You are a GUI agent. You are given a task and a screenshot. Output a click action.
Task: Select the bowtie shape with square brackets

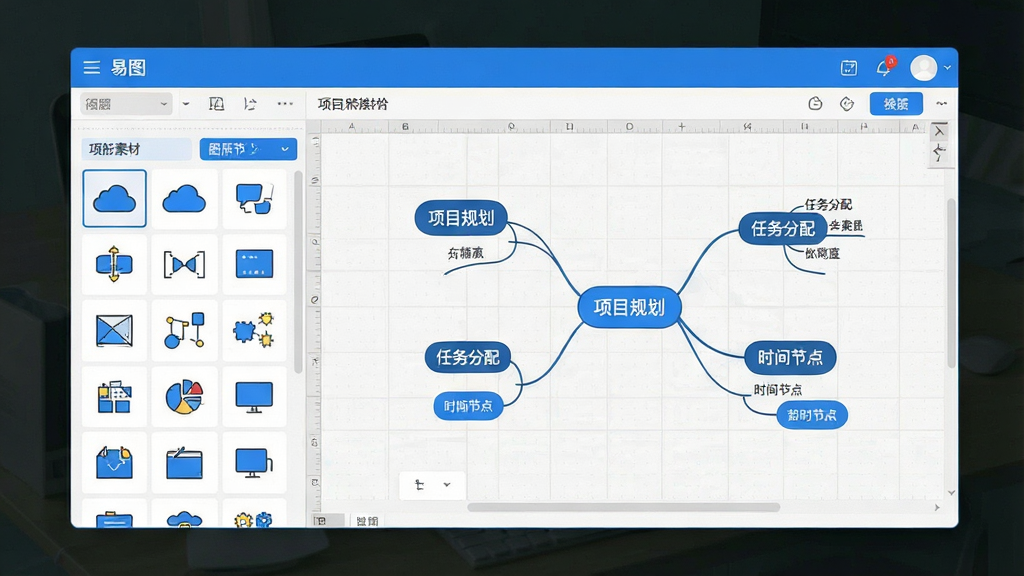[184, 264]
